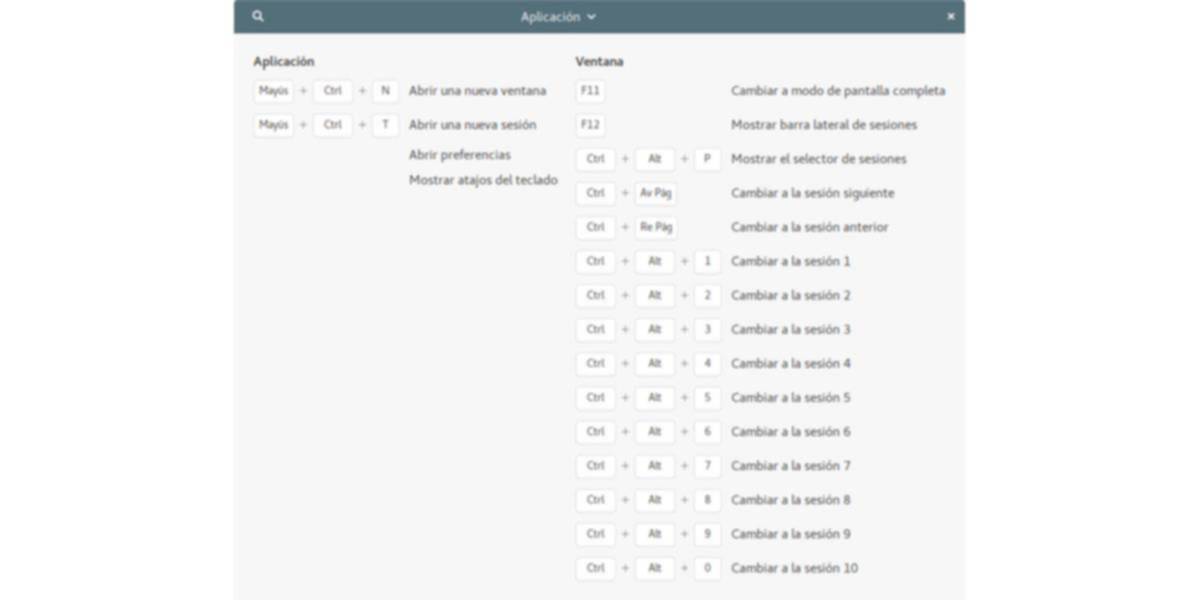Click the search magnifier icon in header
The image size is (1200, 600).
258,17
